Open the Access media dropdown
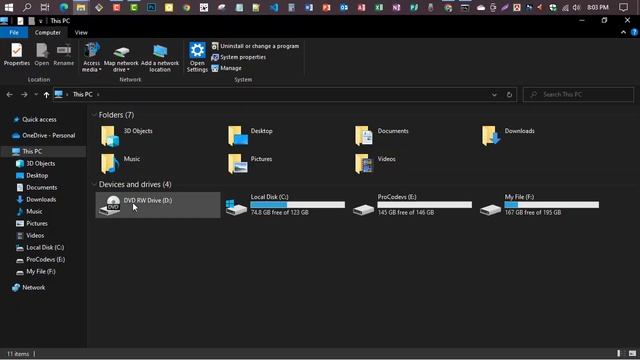640x360 pixels. 91,57
